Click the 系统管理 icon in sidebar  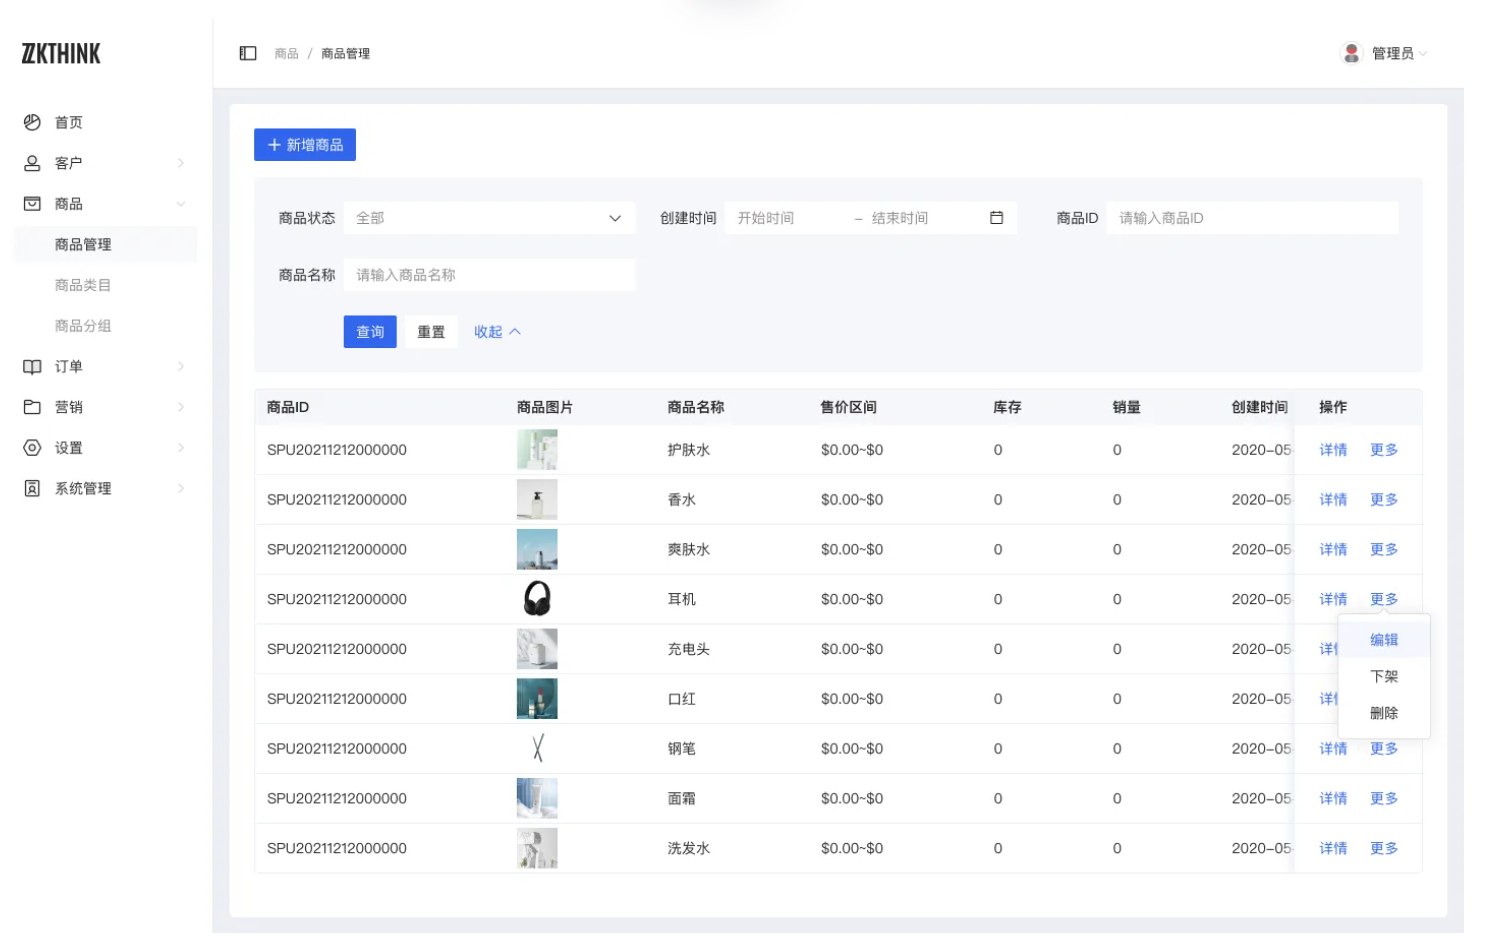32,488
